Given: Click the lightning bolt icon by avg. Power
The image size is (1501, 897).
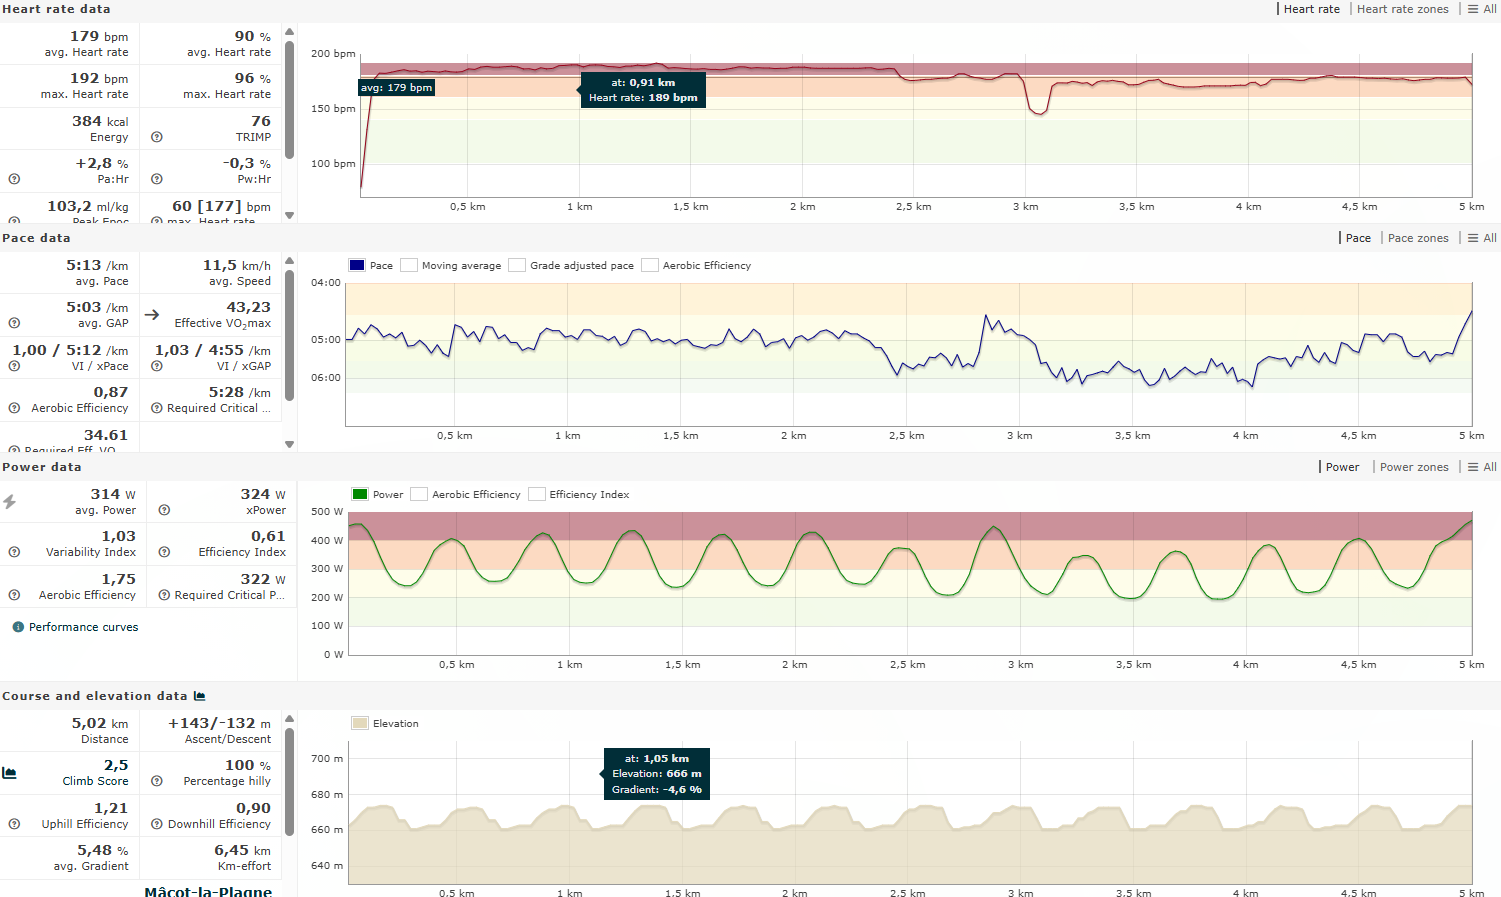Looking at the screenshot, I should coord(10,502).
